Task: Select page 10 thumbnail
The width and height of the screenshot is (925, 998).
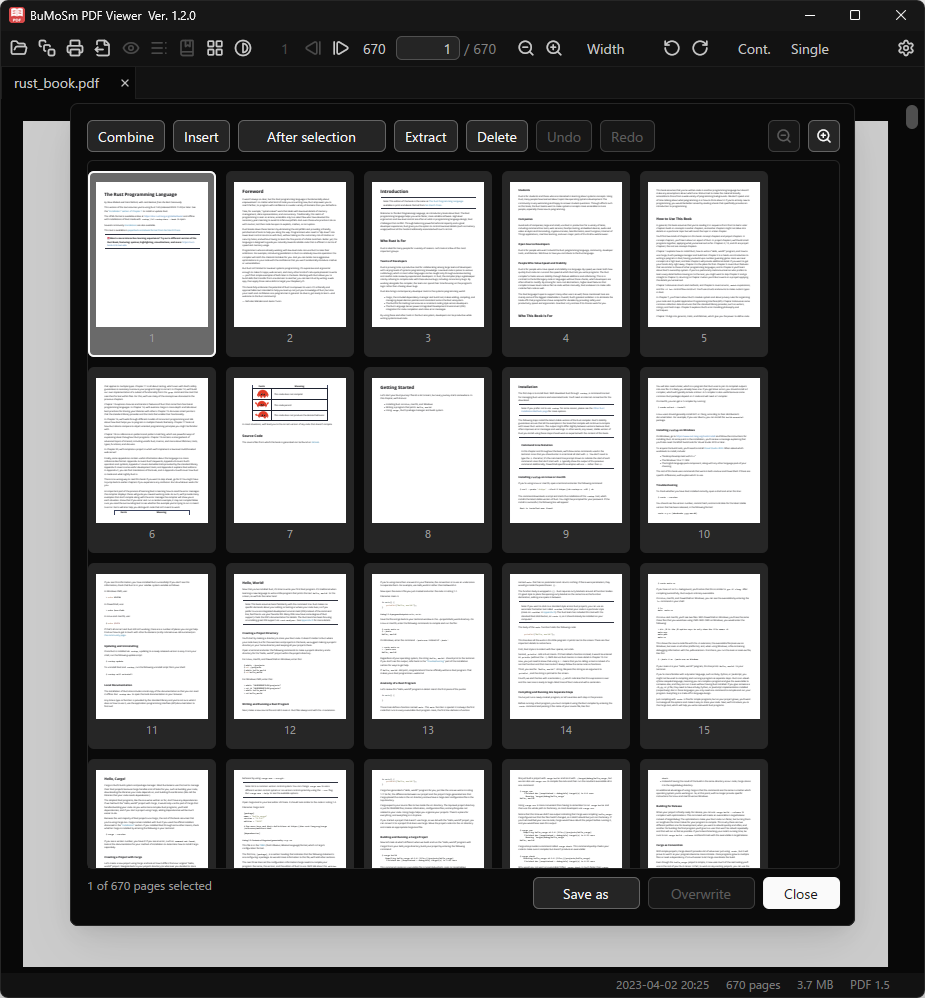Action: pyautogui.click(x=704, y=460)
